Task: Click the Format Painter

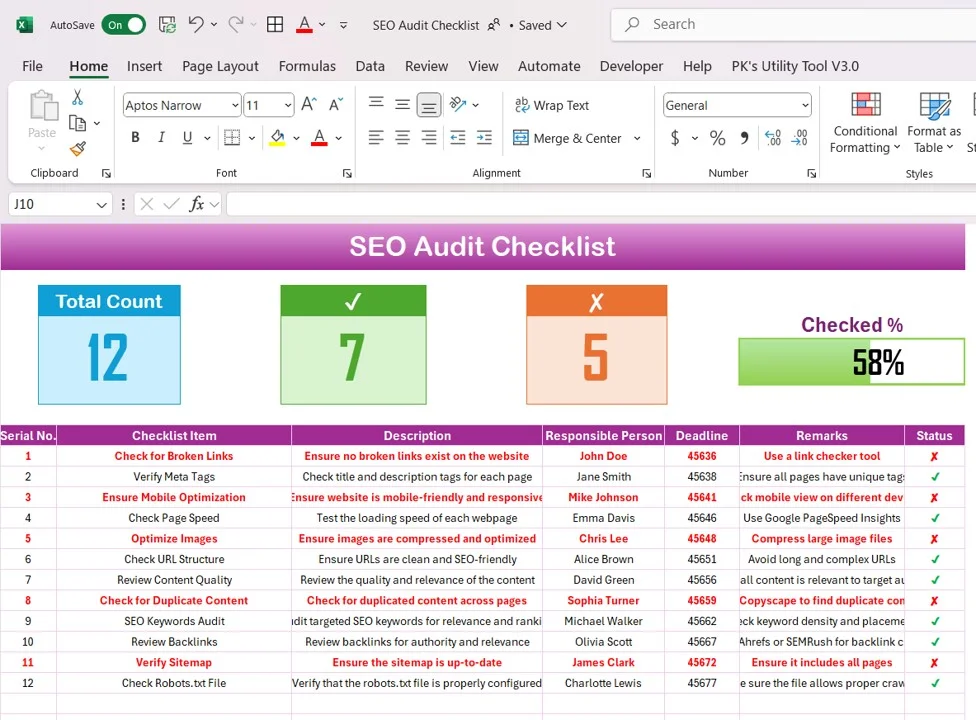Action: [x=76, y=149]
